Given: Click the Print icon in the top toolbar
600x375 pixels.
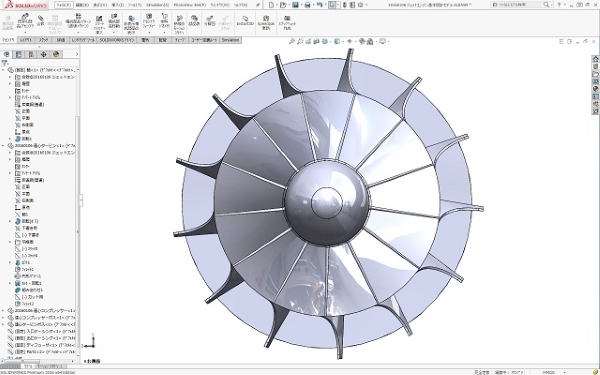Looking at the screenshot, I should tap(307, 5).
